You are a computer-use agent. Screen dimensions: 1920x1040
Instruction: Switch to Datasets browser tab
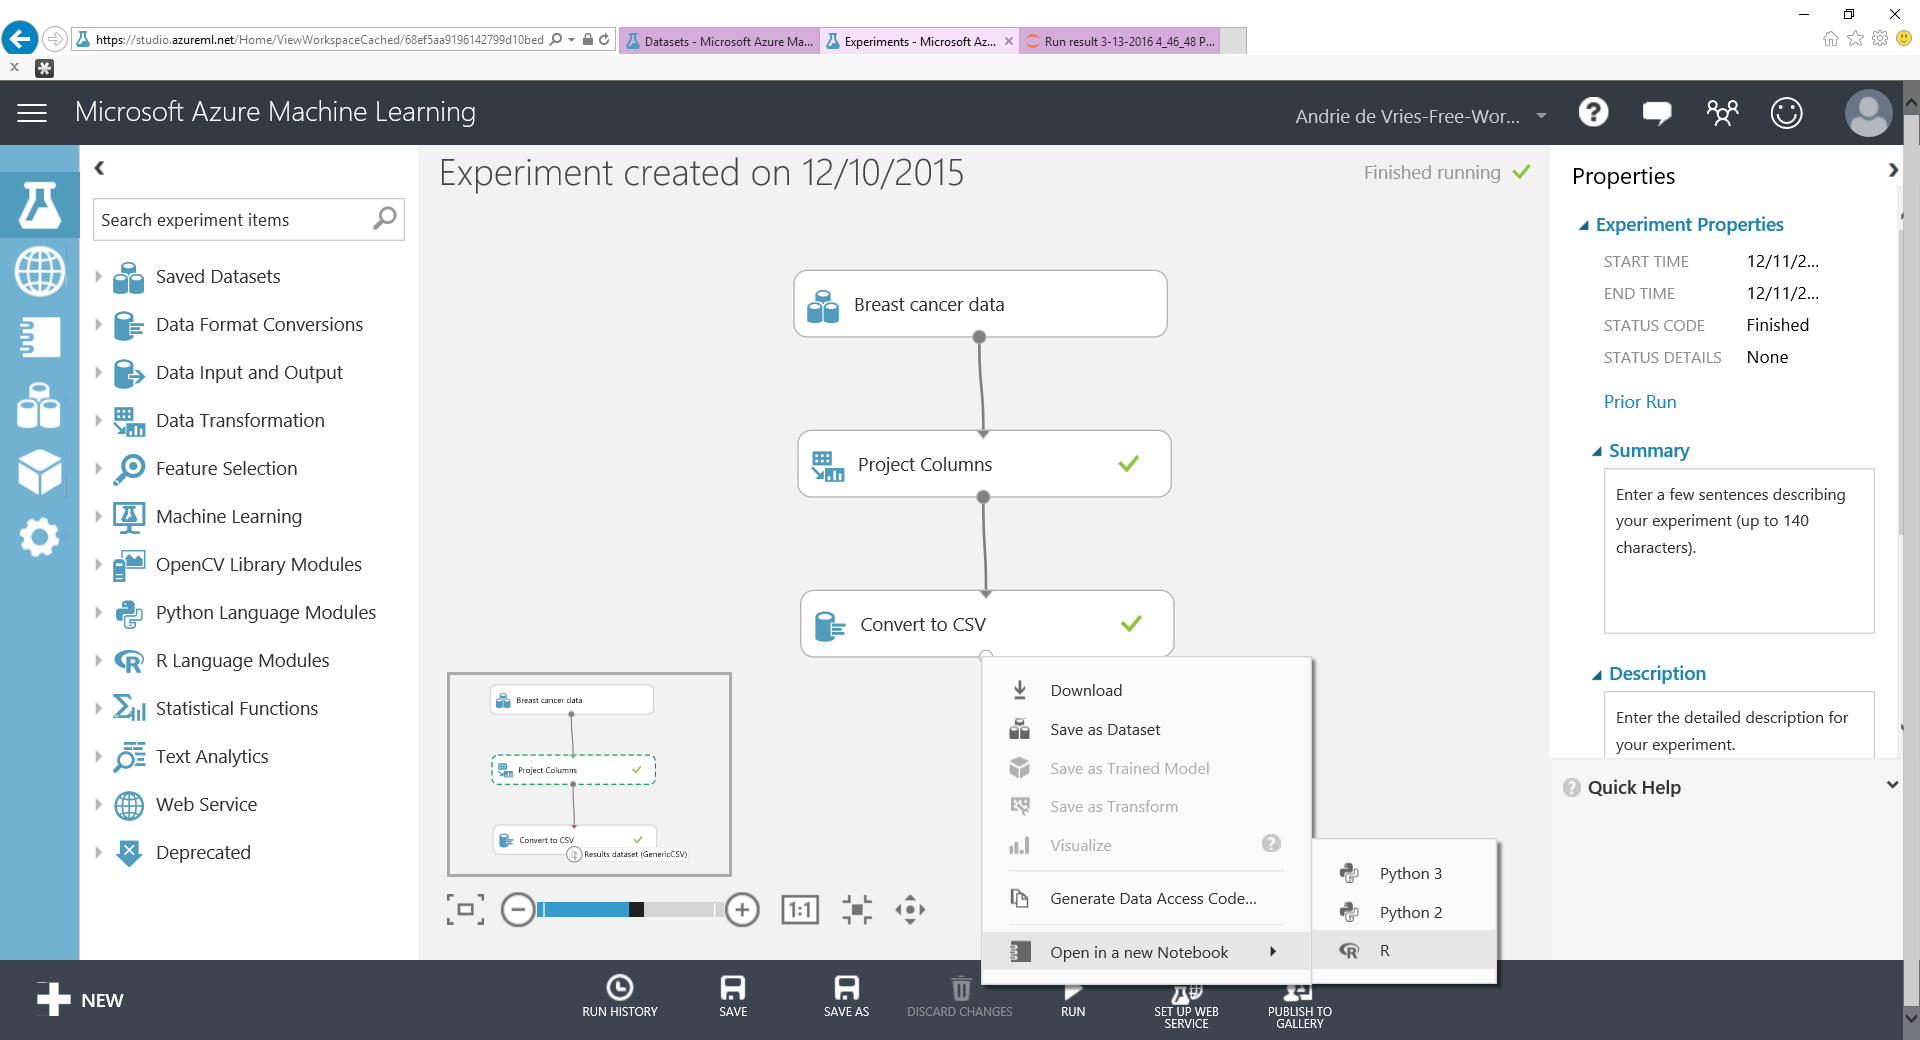tap(719, 41)
